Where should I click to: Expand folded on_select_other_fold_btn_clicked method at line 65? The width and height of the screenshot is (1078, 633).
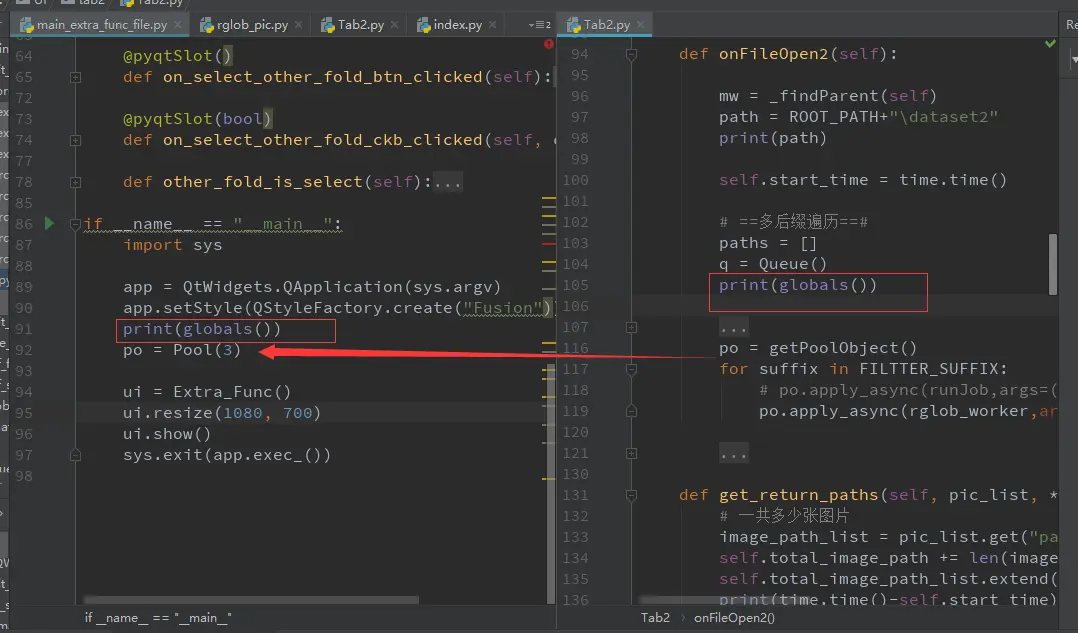click(76, 77)
